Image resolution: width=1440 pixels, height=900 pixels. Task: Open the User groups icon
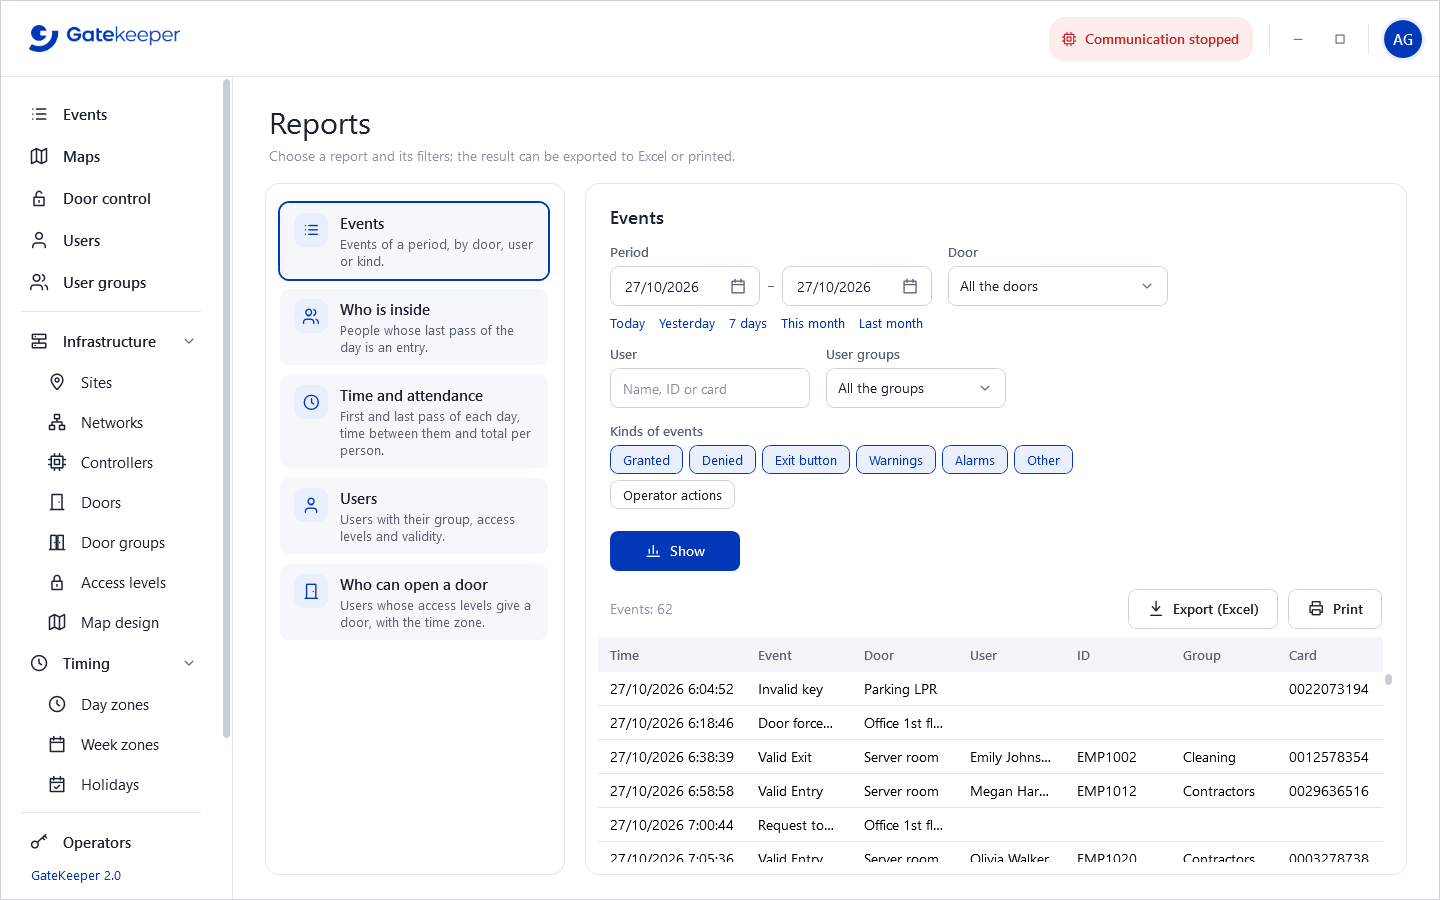pyautogui.click(x=39, y=282)
